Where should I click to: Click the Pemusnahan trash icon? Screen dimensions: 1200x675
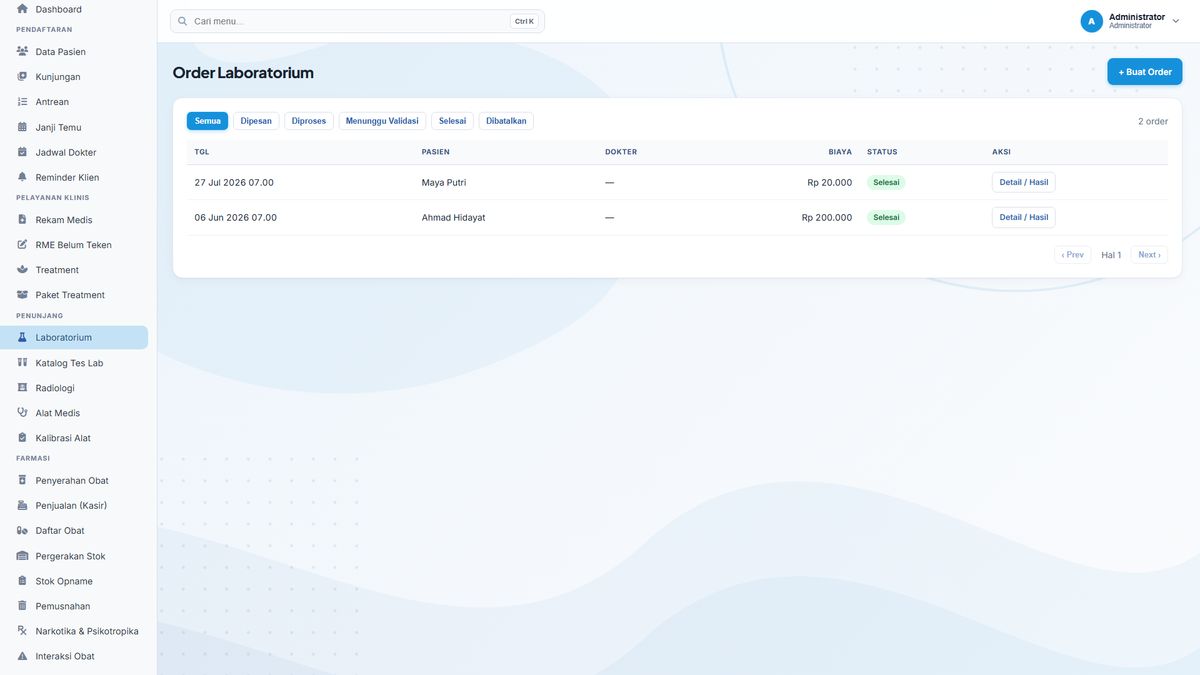[22, 605]
